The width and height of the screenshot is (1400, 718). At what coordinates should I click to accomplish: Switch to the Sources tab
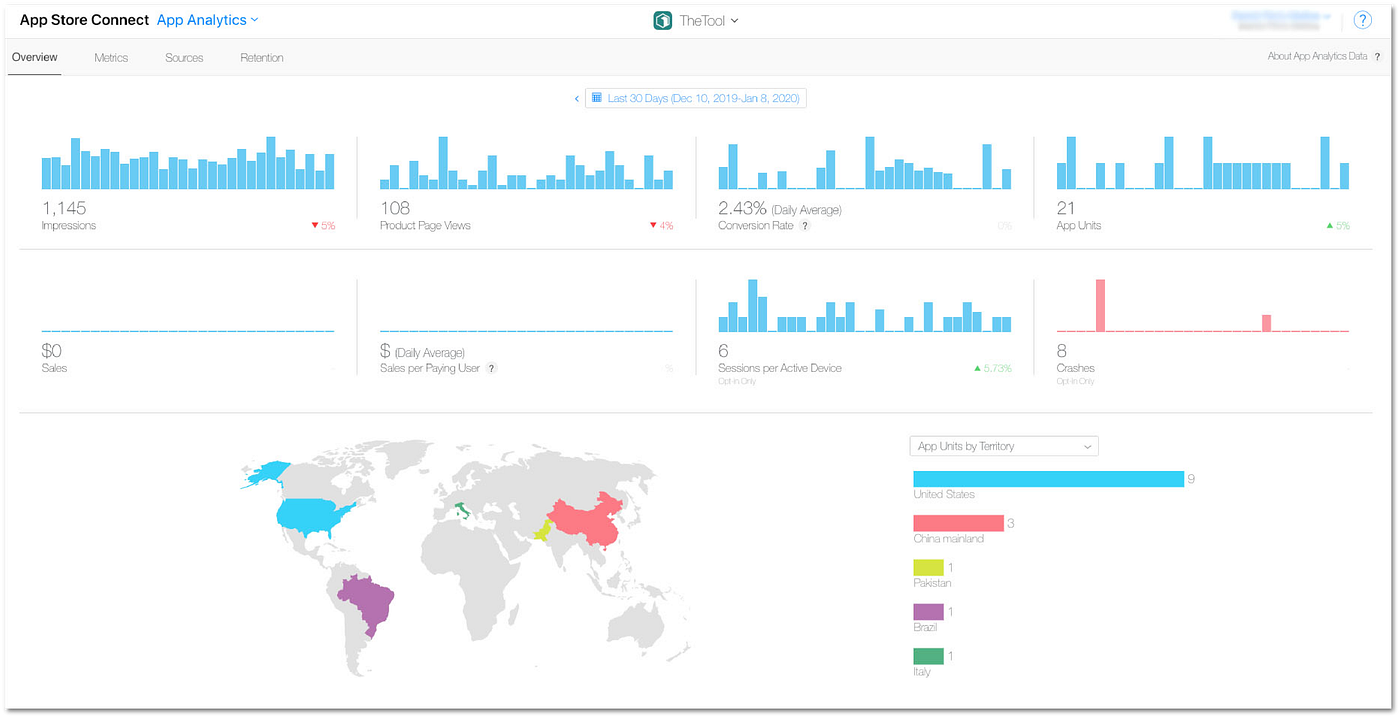184,58
